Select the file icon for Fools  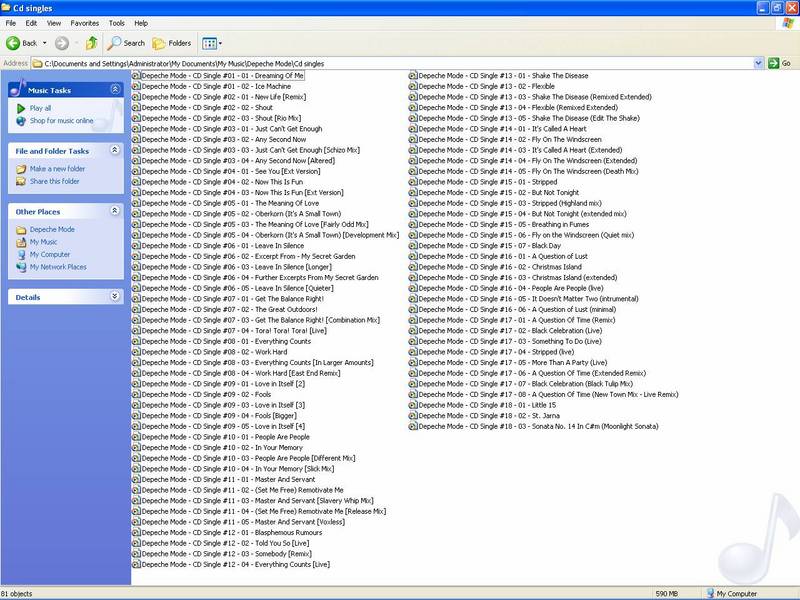(x=136, y=394)
